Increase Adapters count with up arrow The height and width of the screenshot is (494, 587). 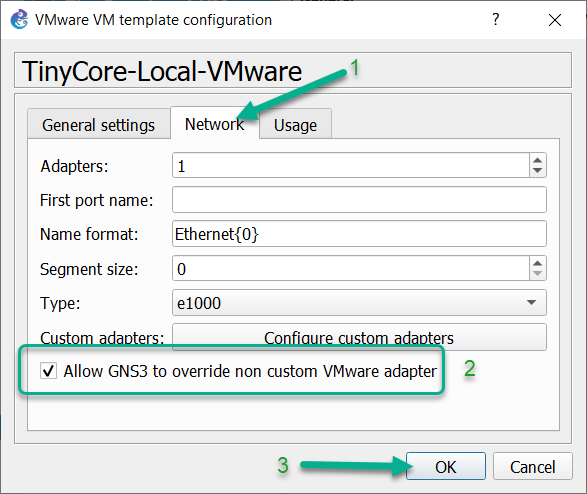click(538, 160)
